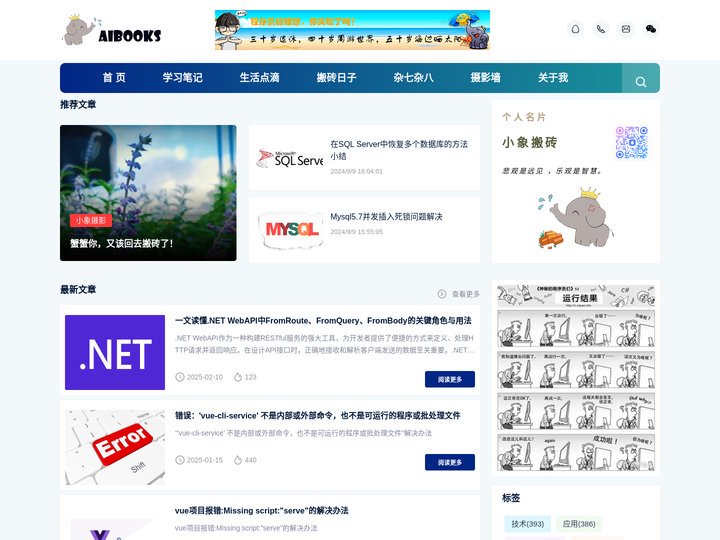The image size is (720, 540).
Task: Click the circular arrow icon beside 查看更多
Action: pyautogui.click(x=442, y=294)
